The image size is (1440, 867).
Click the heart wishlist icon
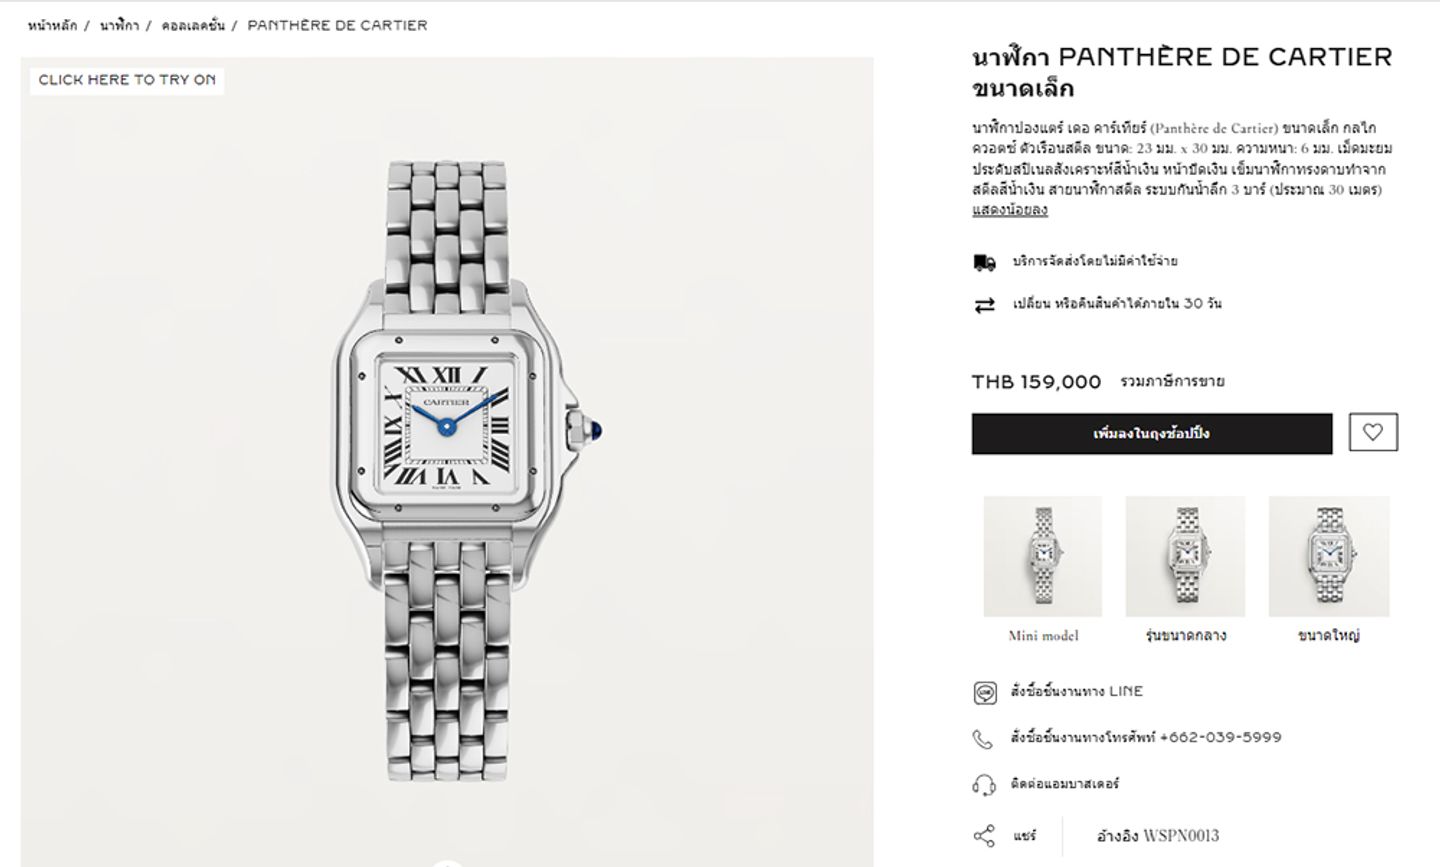coord(1373,433)
